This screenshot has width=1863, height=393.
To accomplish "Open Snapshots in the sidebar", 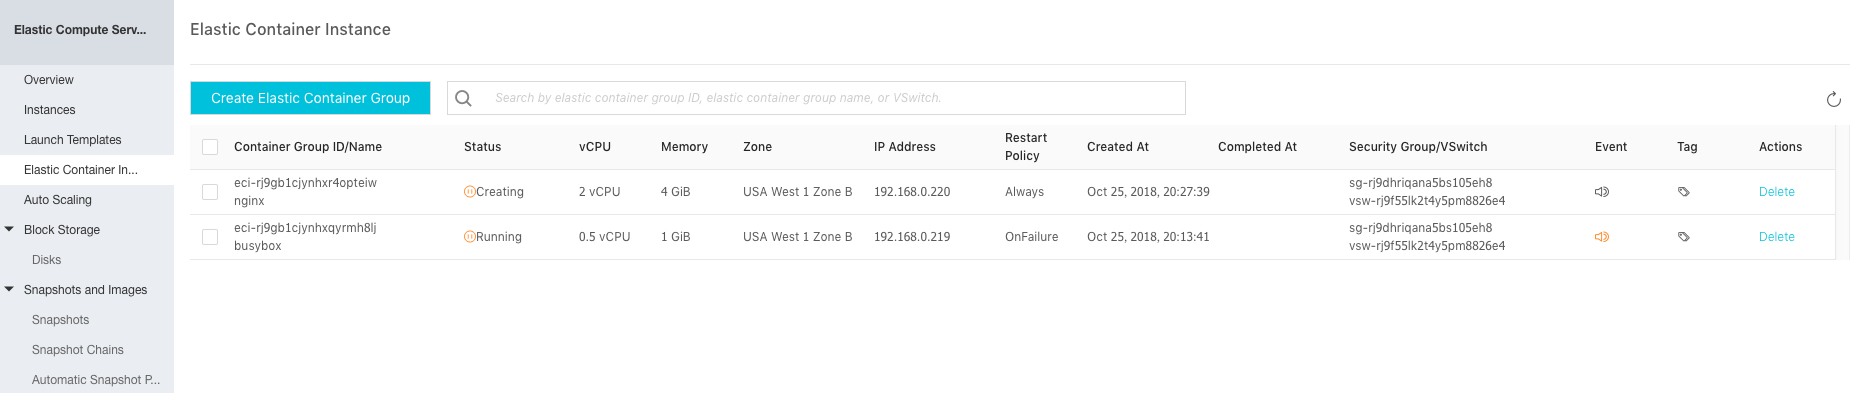I will point(60,320).
